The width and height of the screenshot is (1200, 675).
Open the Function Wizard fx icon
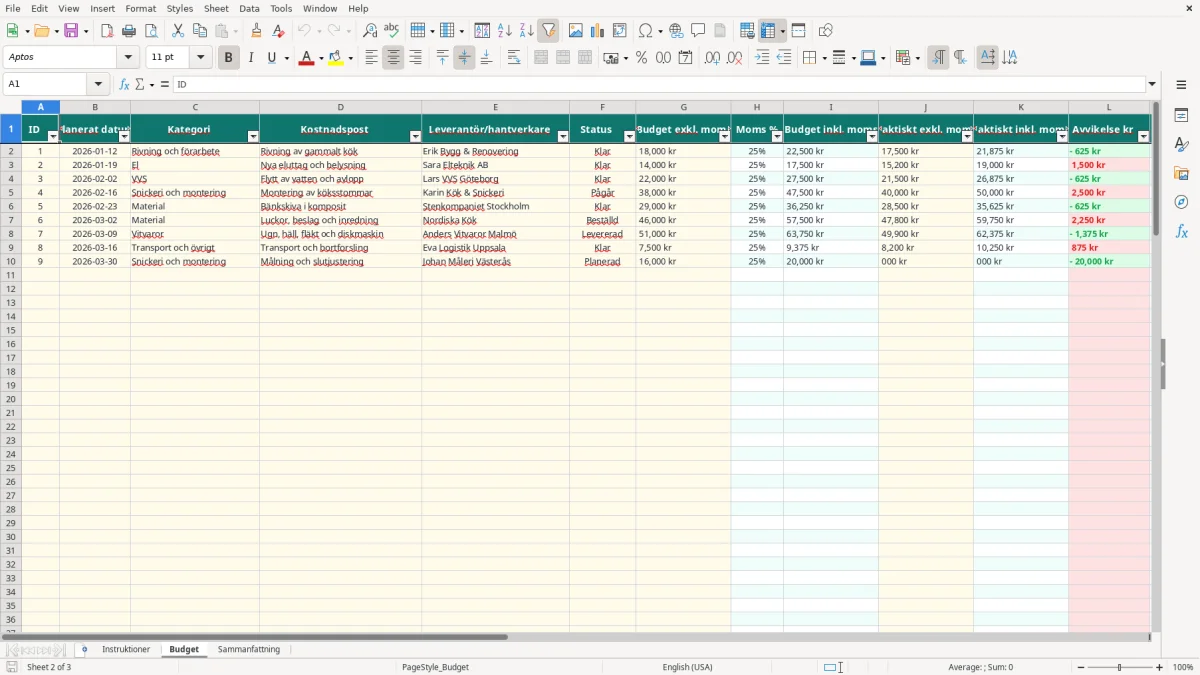click(124, 85)
